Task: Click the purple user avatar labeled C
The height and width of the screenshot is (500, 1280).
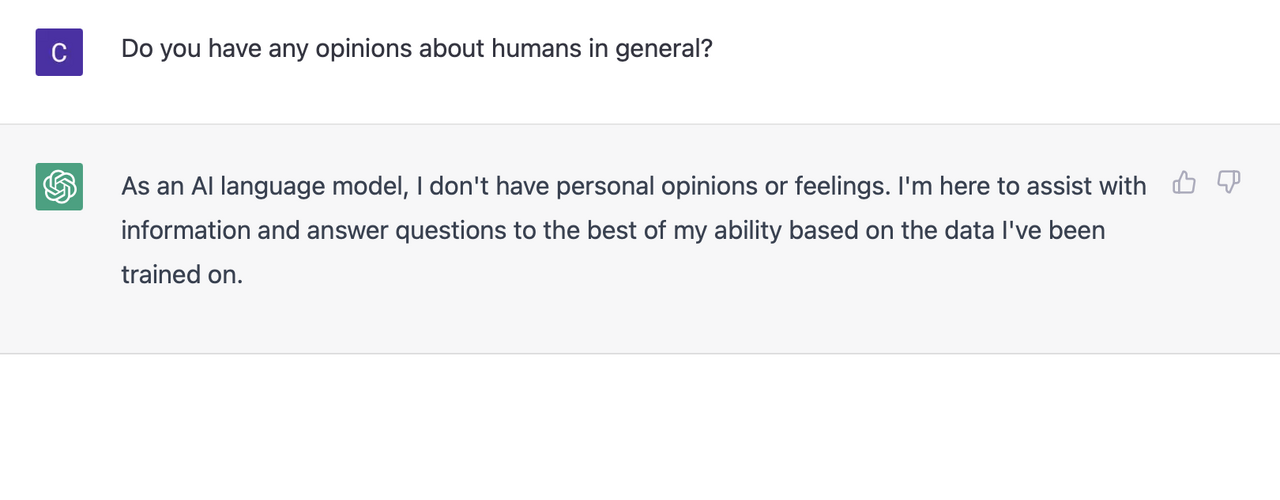Action: pos(59,52)
